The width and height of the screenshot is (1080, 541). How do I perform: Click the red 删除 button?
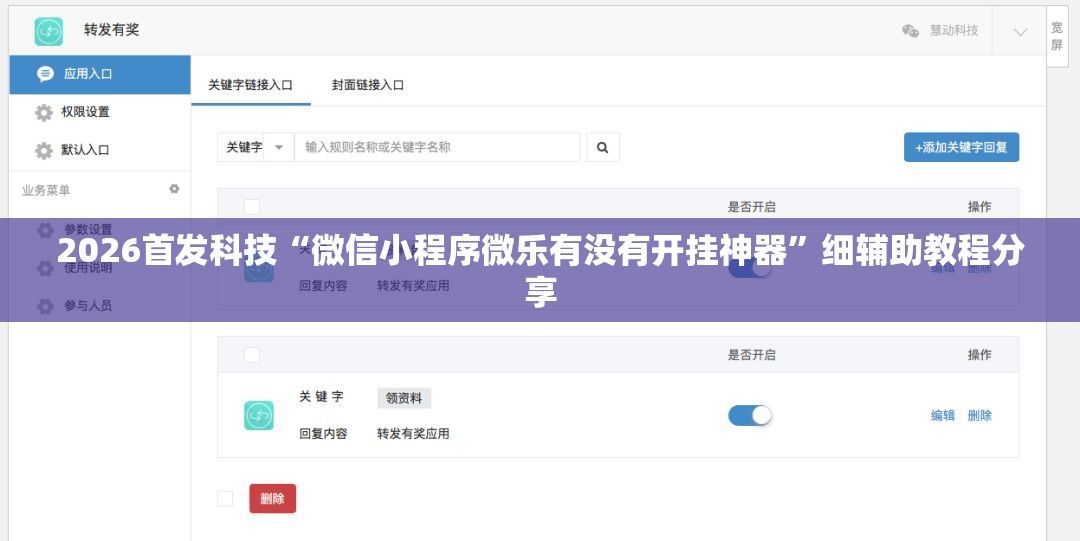(x=273, y=498)
